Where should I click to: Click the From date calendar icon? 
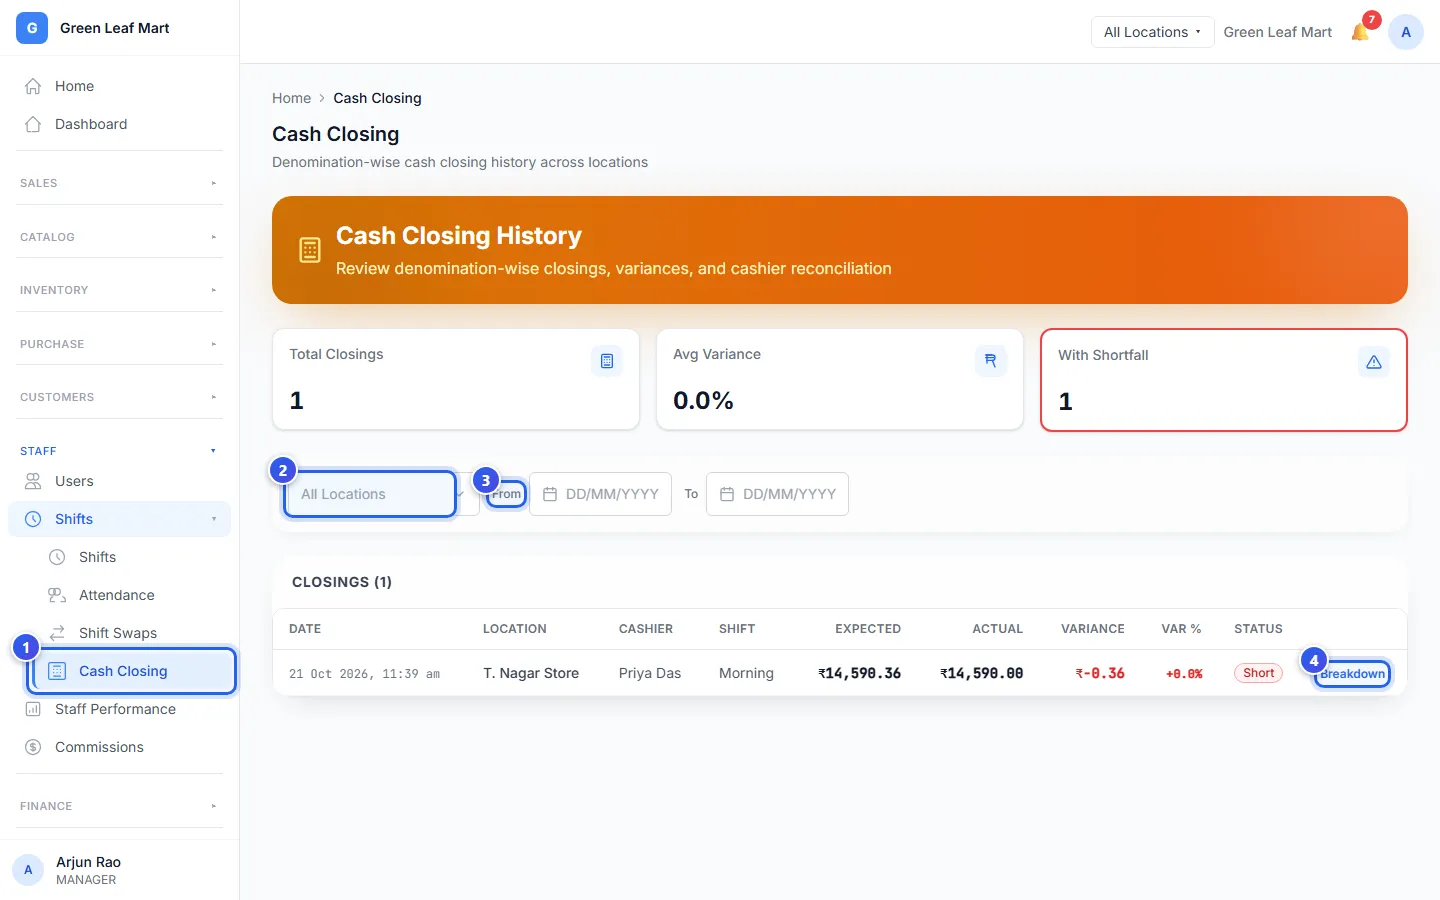tap(550, 494)
